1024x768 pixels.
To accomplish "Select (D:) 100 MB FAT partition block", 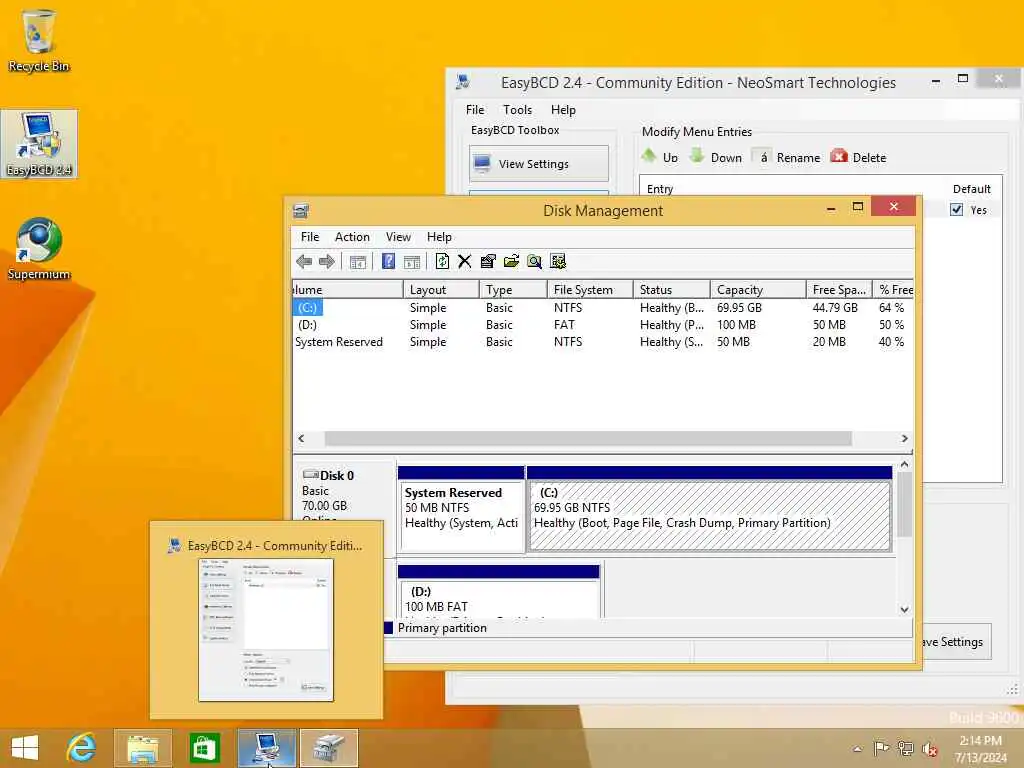I will pos(499,592).
